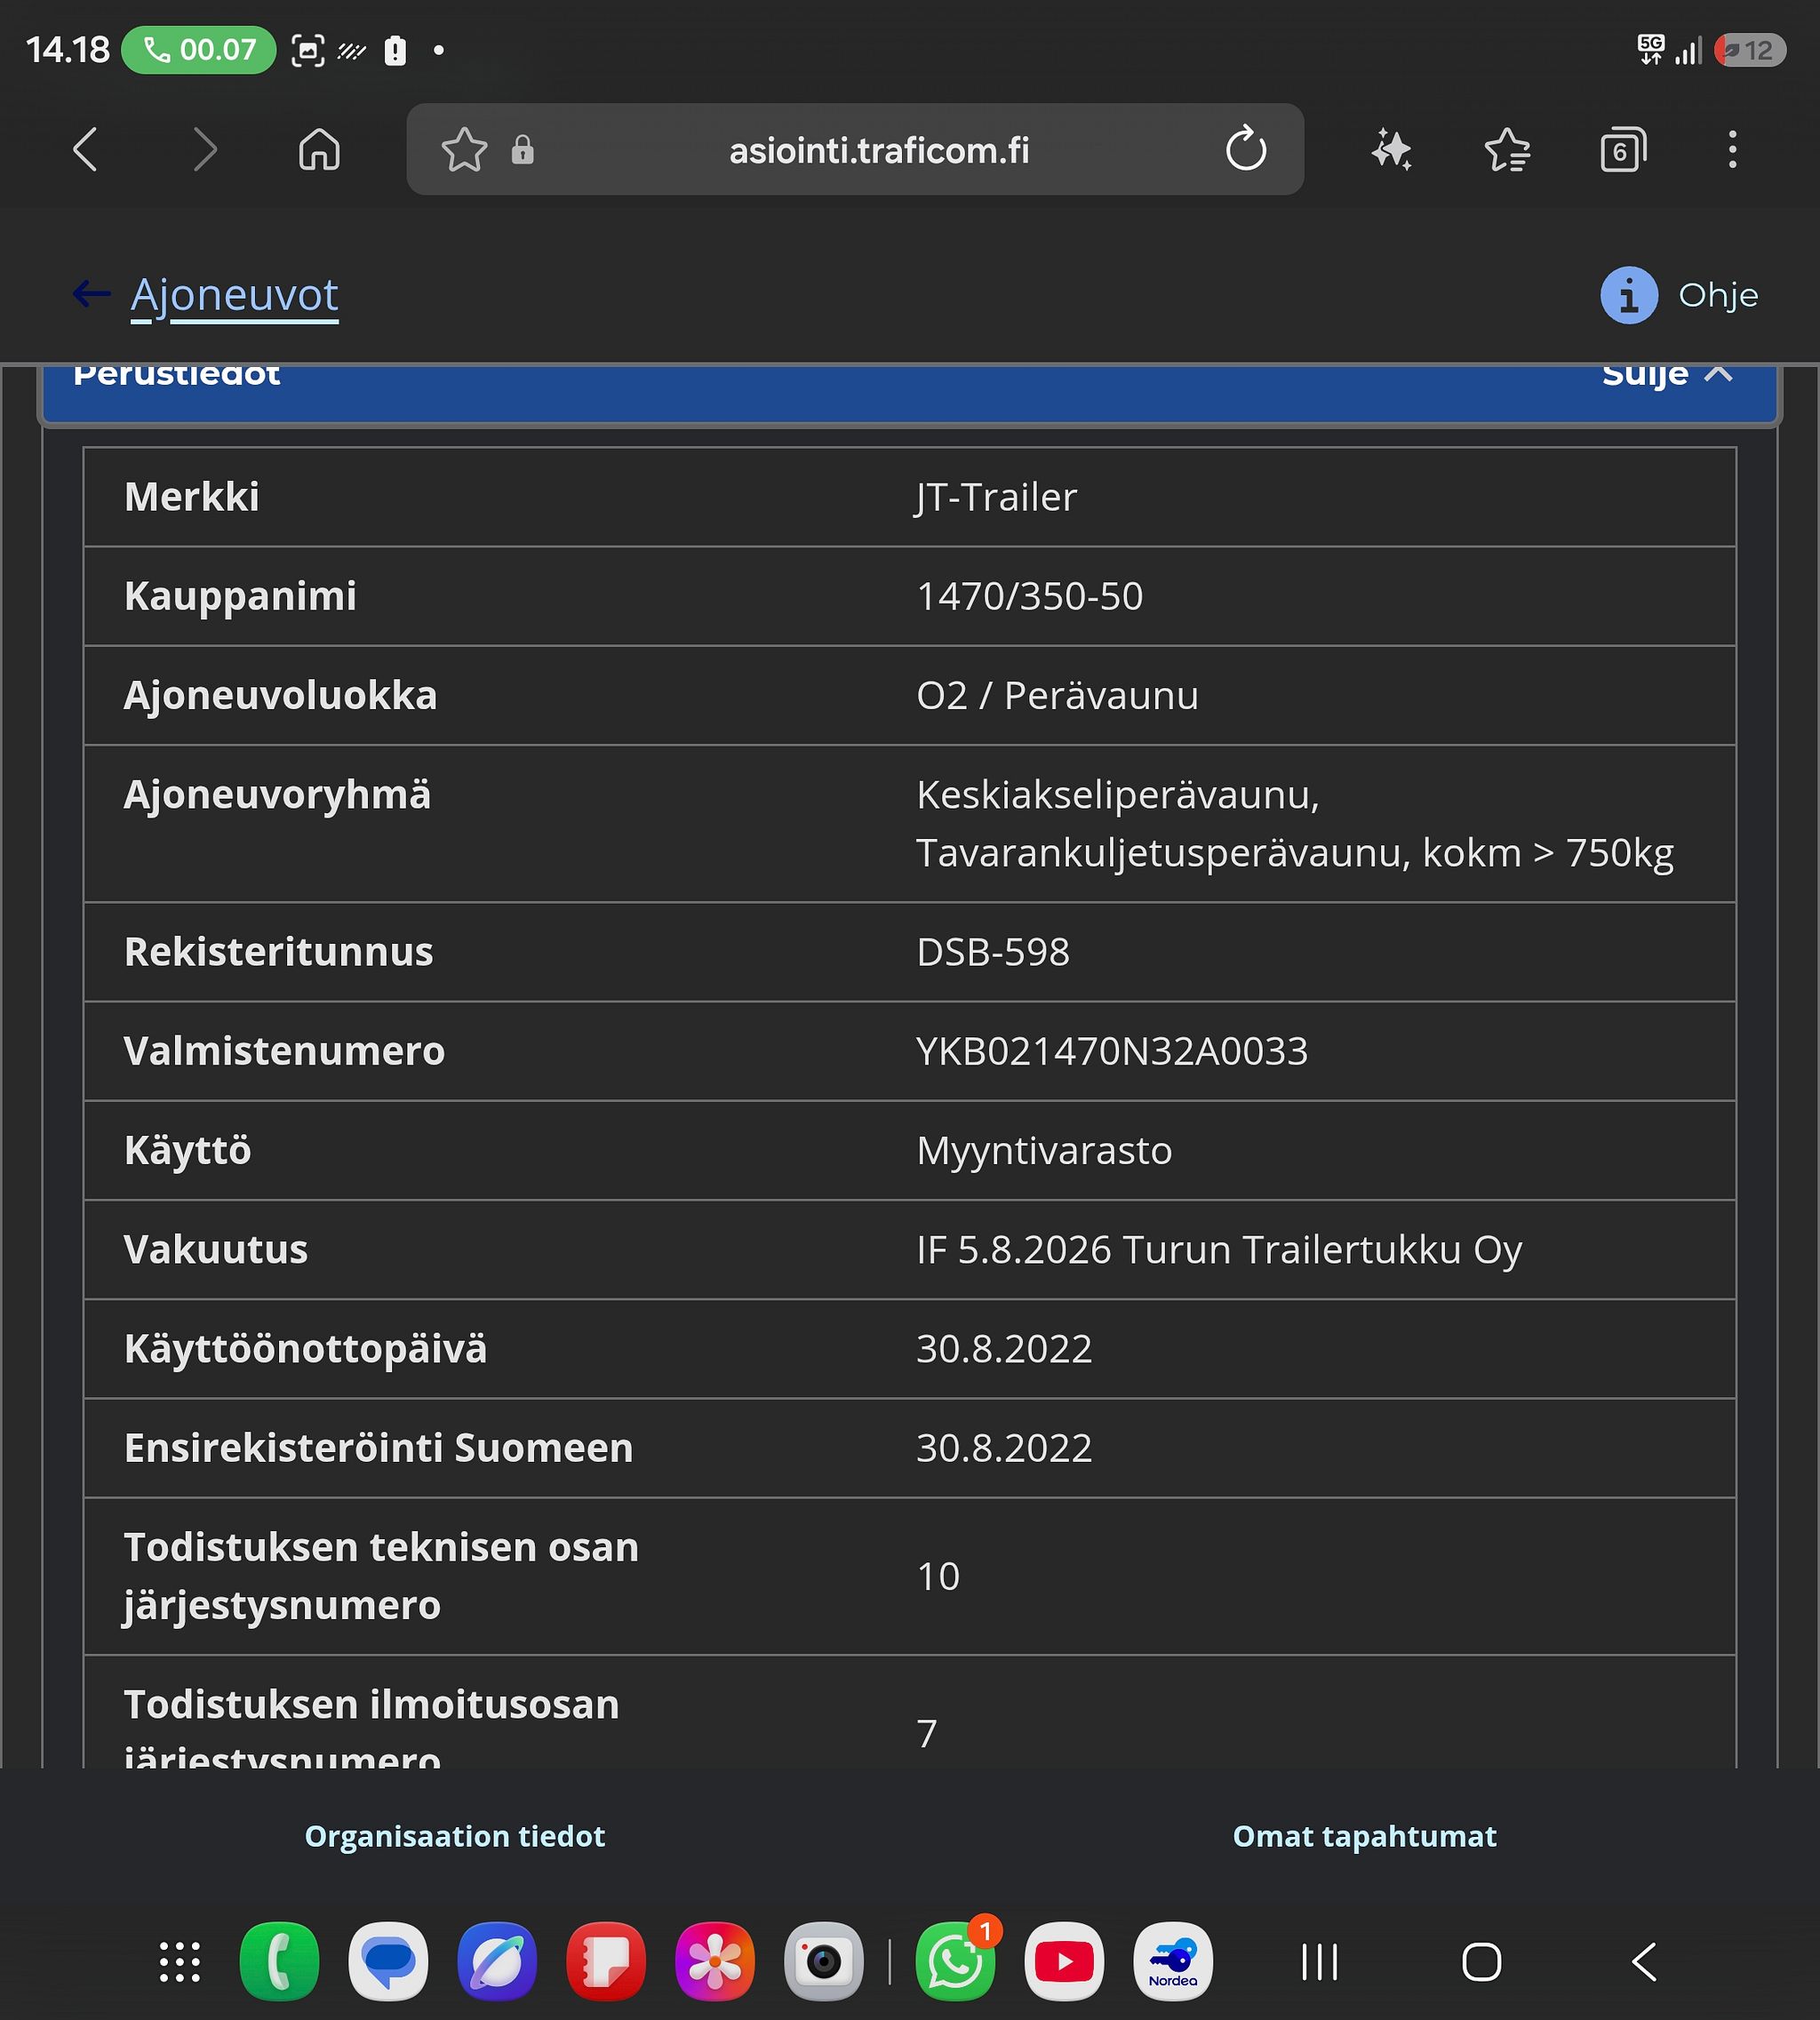Launch the Camera app

pyautogui.click(x=824, y=1961)
